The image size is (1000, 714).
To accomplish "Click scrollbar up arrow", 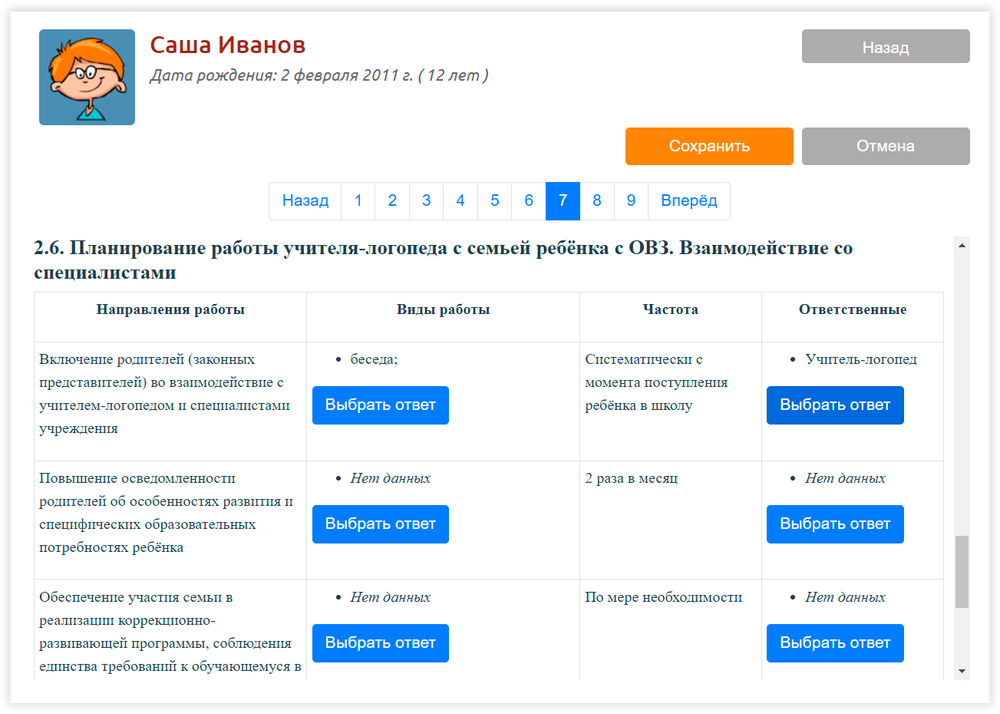I will (x=962, y=244).
